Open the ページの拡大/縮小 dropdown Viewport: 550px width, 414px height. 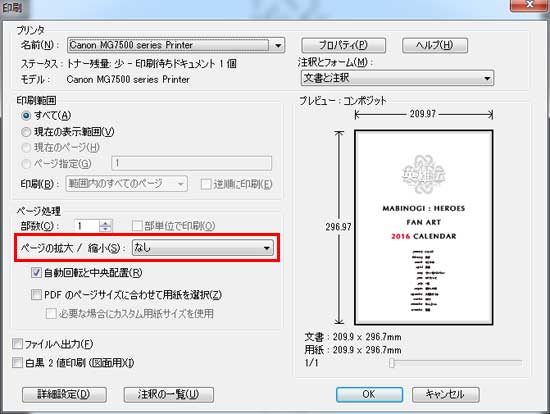click(267, 248)
